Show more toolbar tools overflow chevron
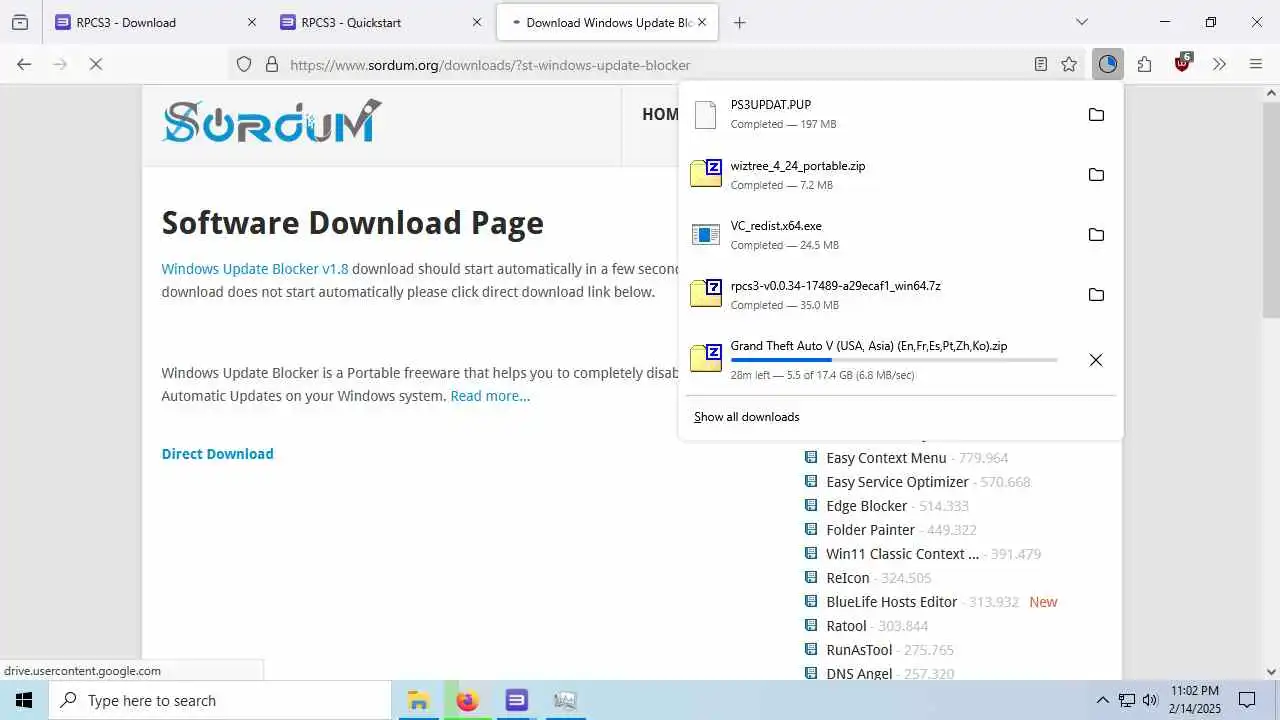 coord(1219,64)
